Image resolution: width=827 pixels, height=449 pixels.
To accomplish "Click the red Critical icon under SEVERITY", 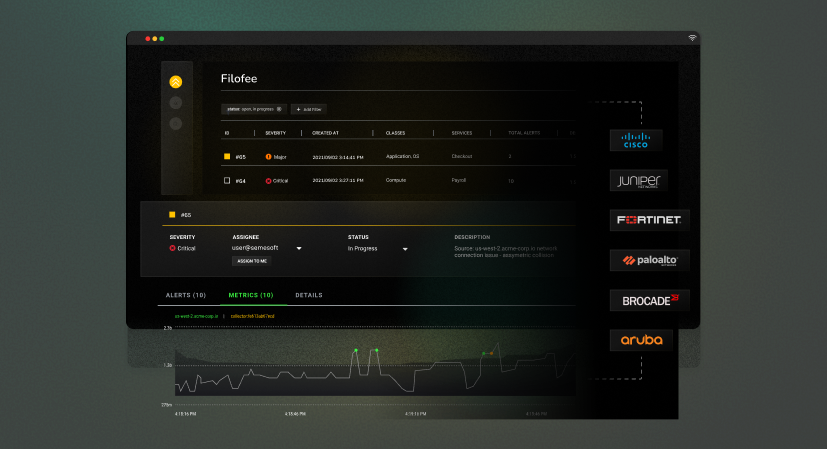I will pos(172,248).
